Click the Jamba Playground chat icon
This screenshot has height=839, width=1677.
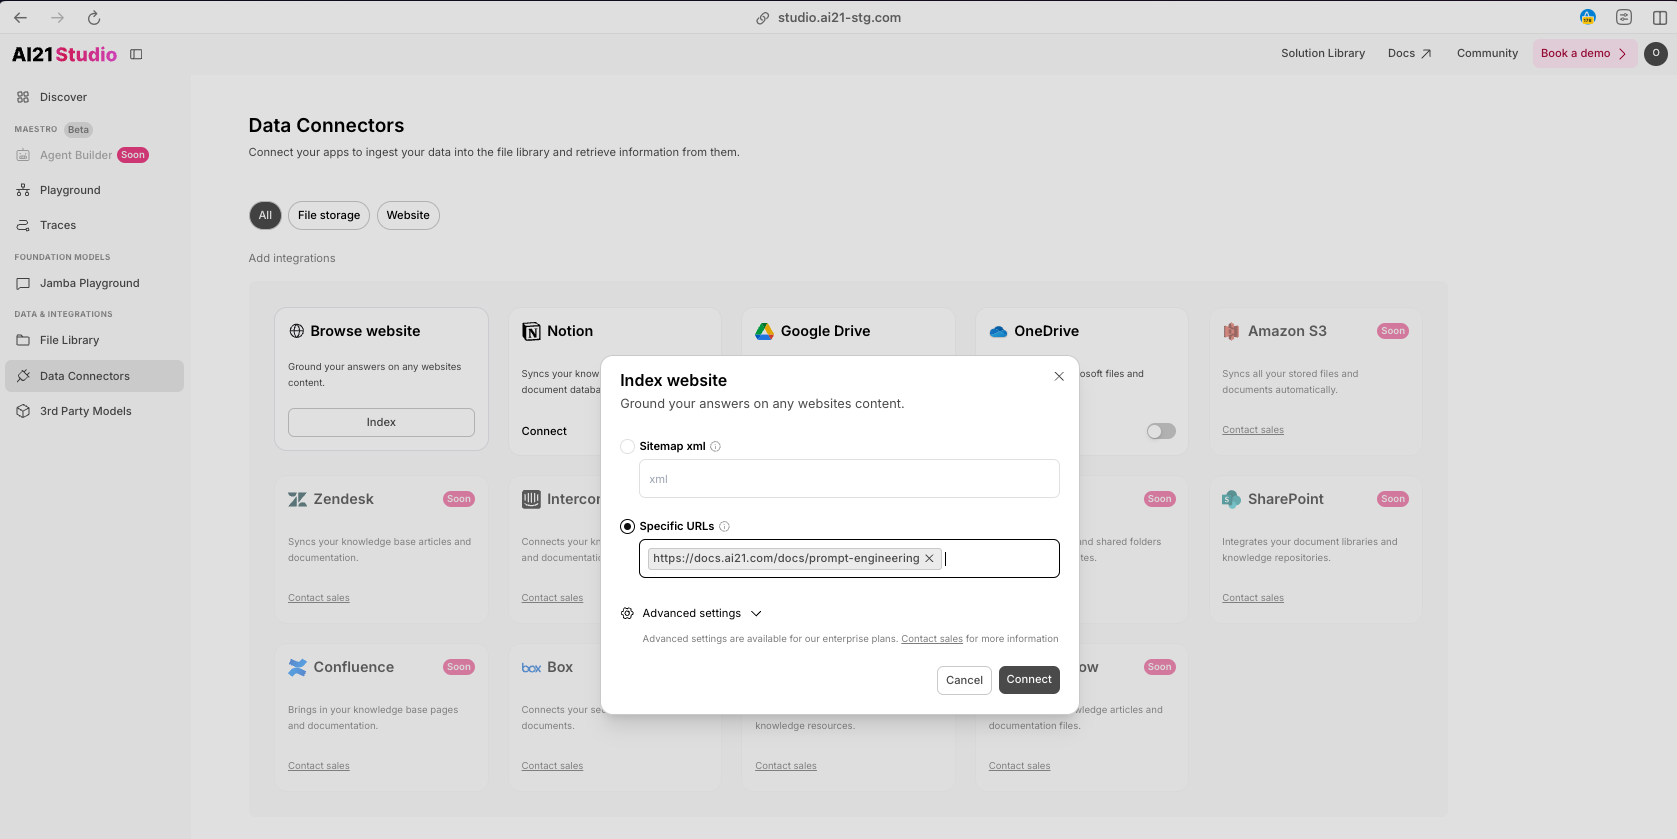click(23, 283)
